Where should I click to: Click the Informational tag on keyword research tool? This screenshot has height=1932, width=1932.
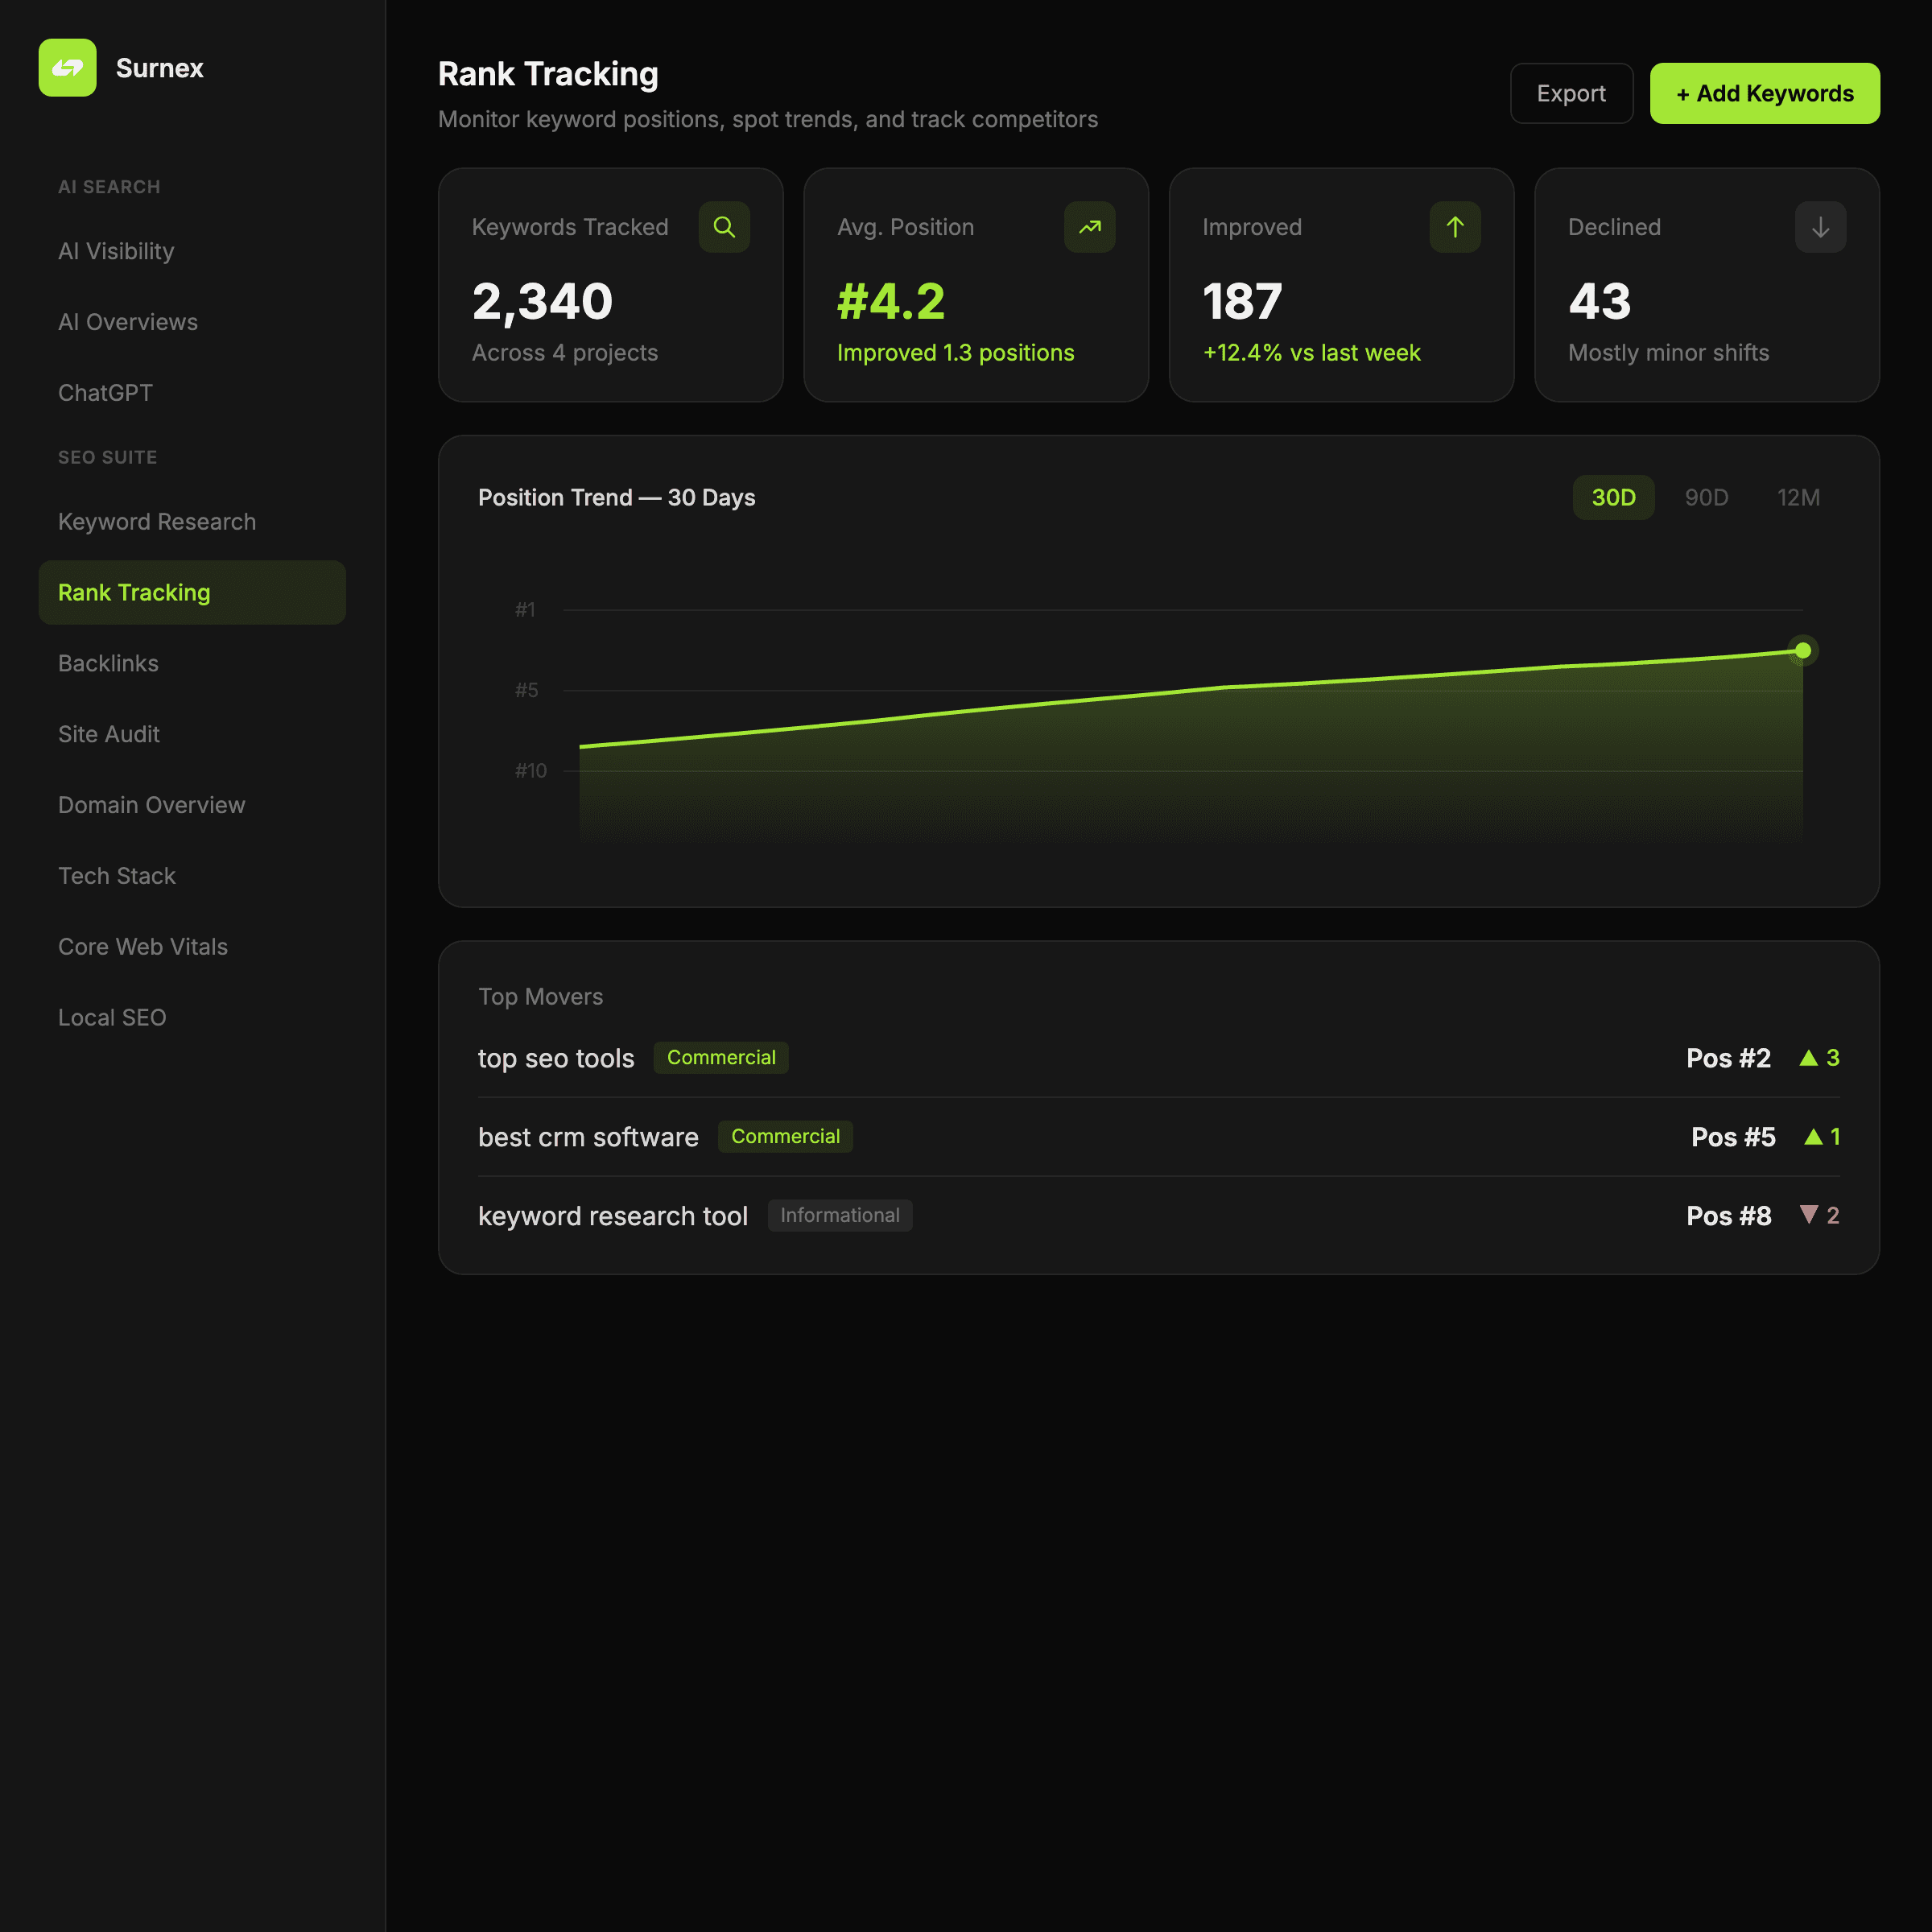[840, 1215]
